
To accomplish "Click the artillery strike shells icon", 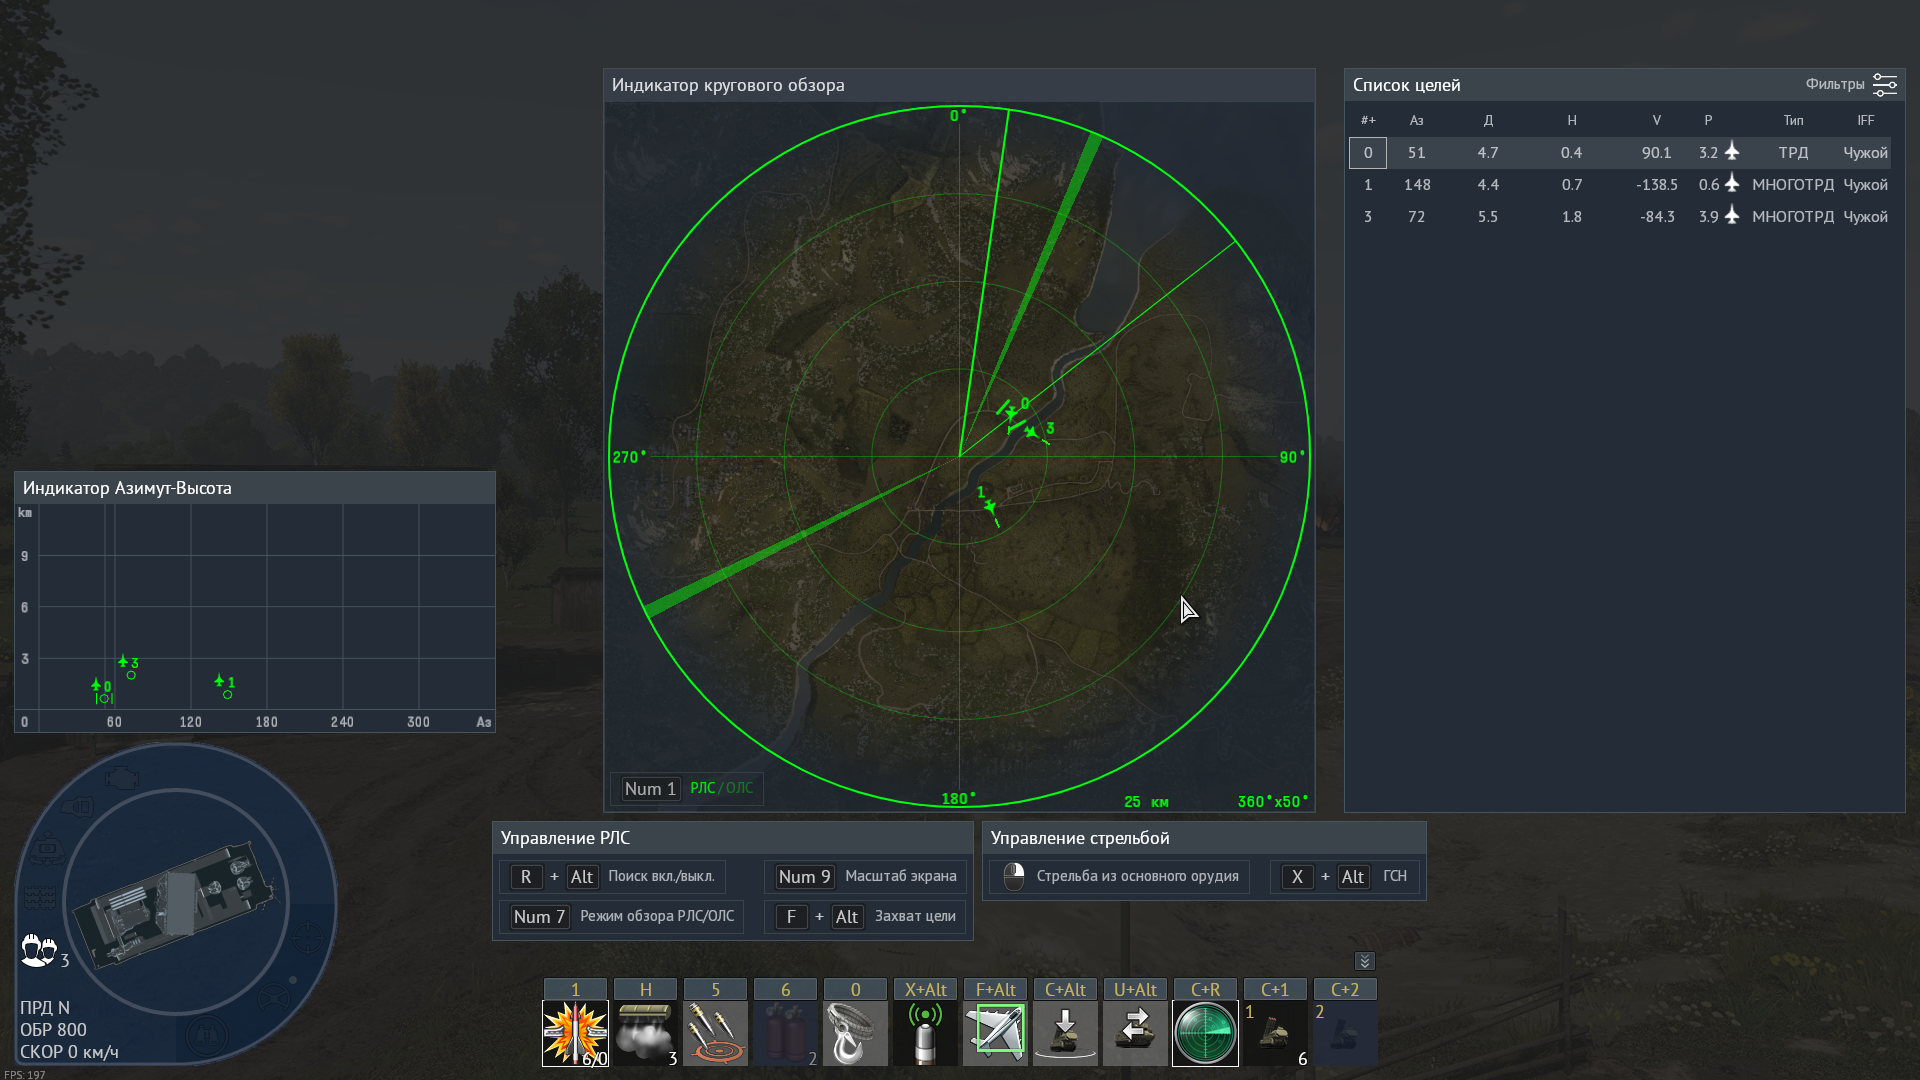I will coord(715,1033).
